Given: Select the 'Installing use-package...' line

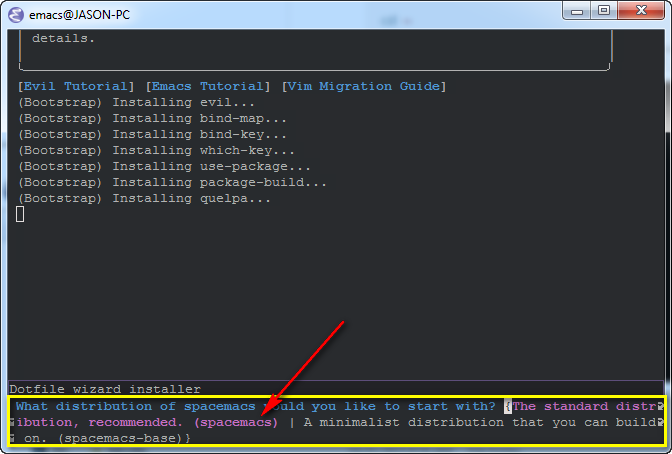Looking at the screenshot, I should click(x=164, y=166).
